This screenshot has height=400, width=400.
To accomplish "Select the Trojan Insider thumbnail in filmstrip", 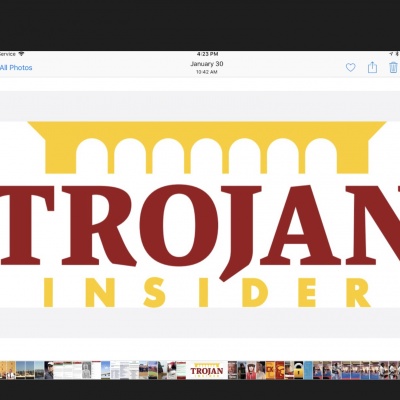I will 207,370.
